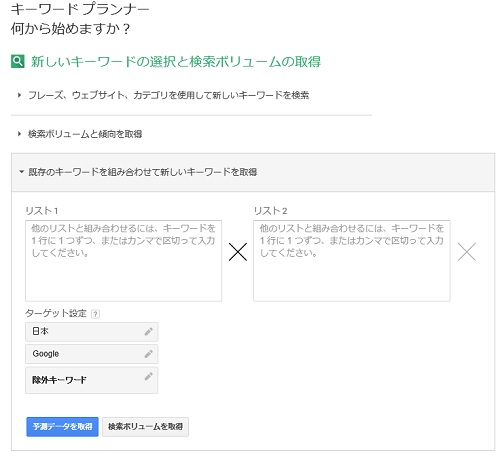Click the ターゲット設定 question mark help icon
The image size is (500, 457).
(x=95, y=314)
